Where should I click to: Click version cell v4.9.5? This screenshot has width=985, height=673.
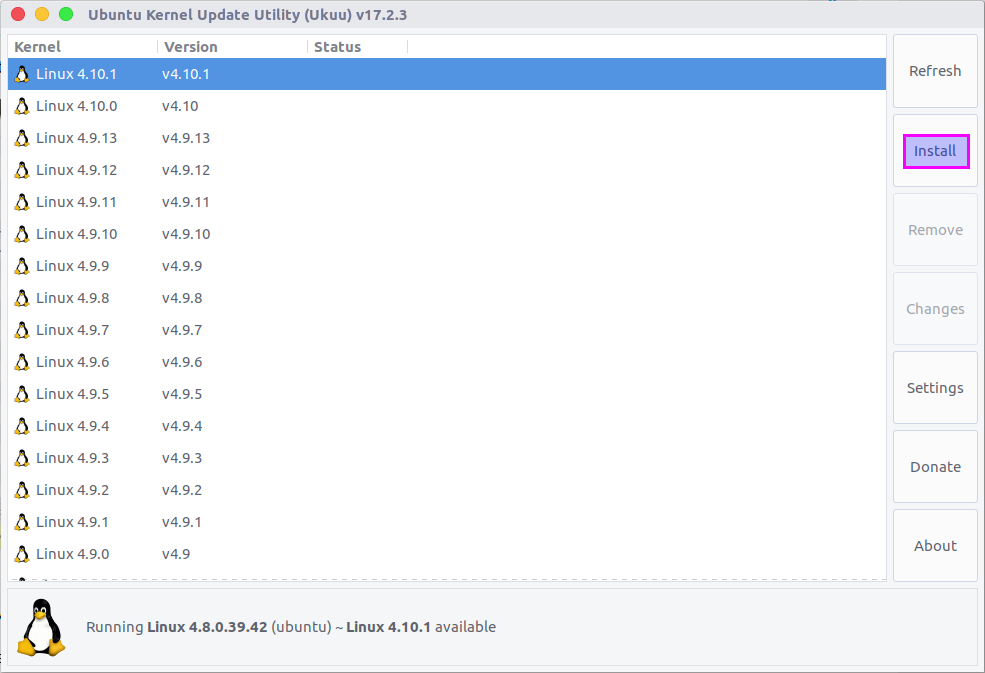tap(182, 395)
